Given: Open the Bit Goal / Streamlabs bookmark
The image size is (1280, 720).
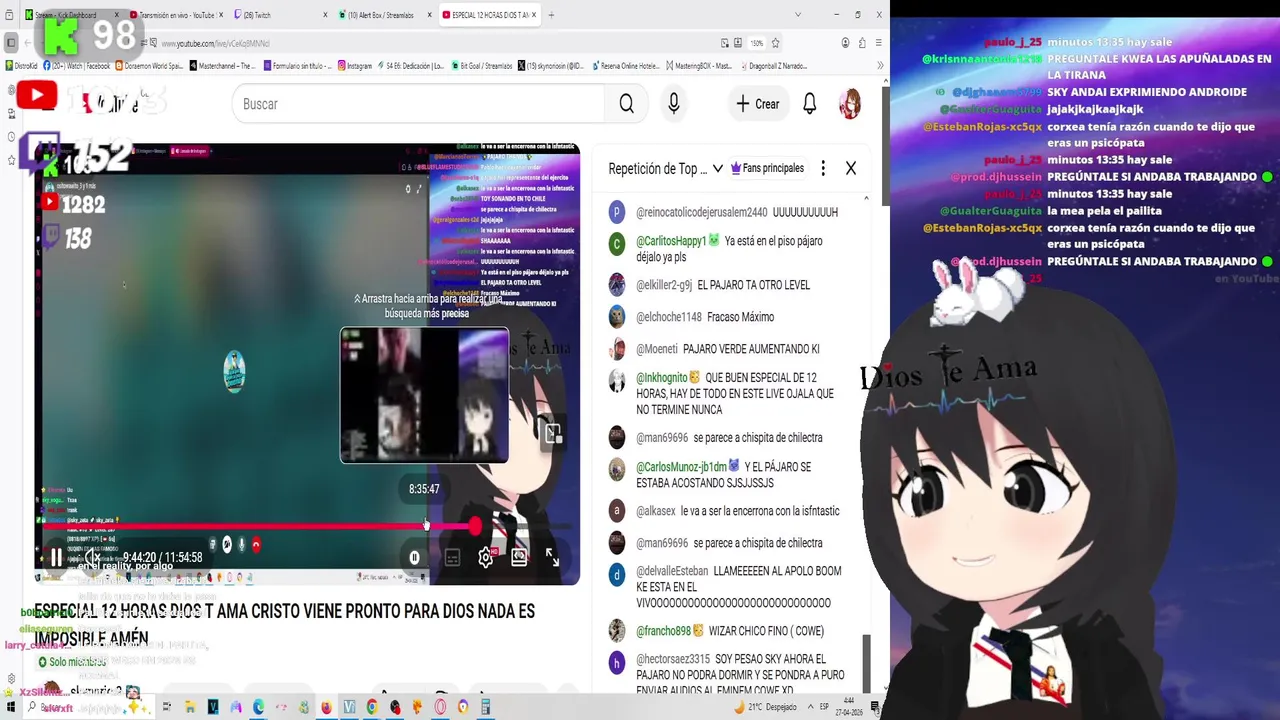Looking at the screenshot, I should [481, 66].
